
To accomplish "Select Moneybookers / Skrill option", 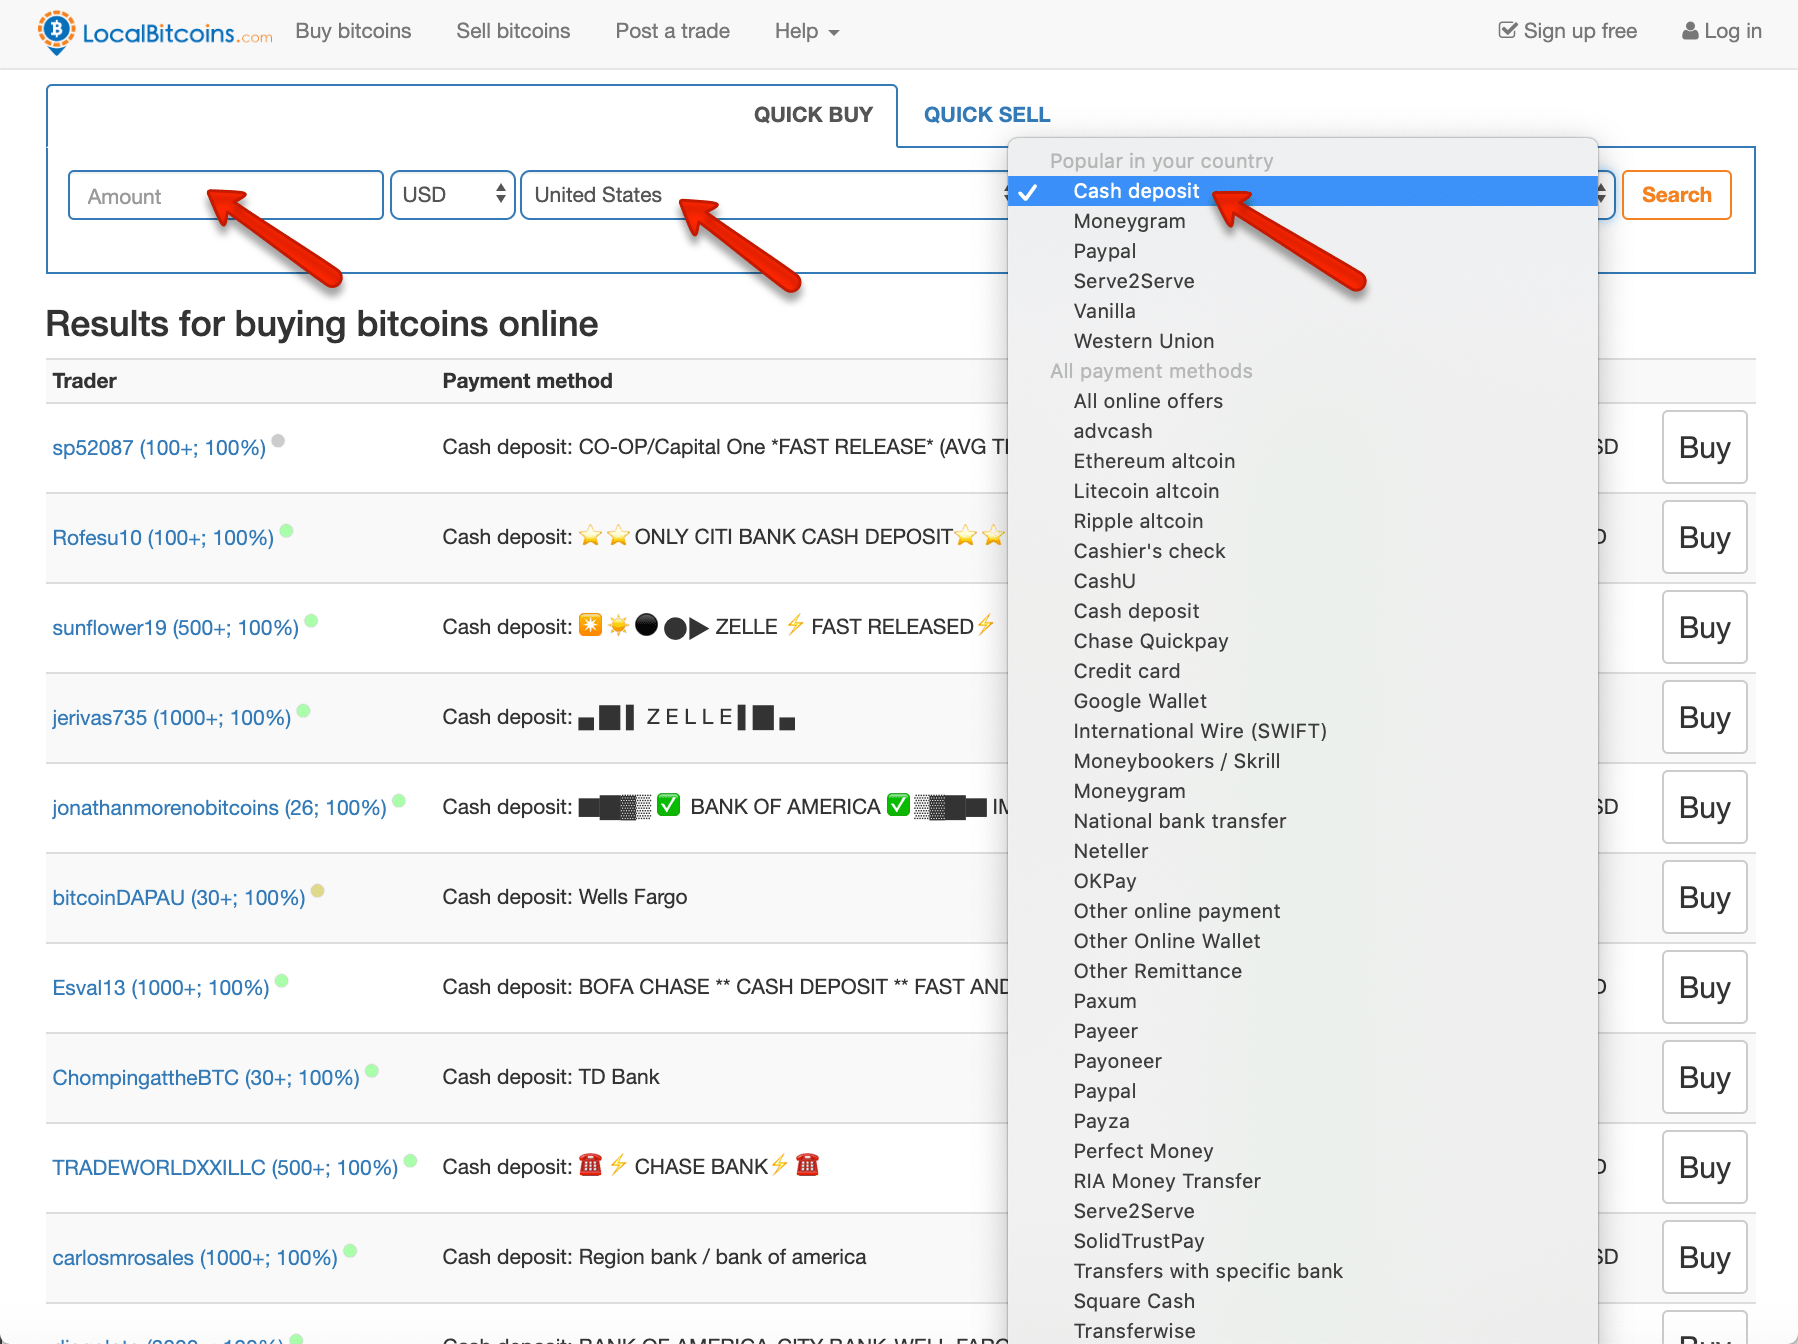I will [1303, 761].
